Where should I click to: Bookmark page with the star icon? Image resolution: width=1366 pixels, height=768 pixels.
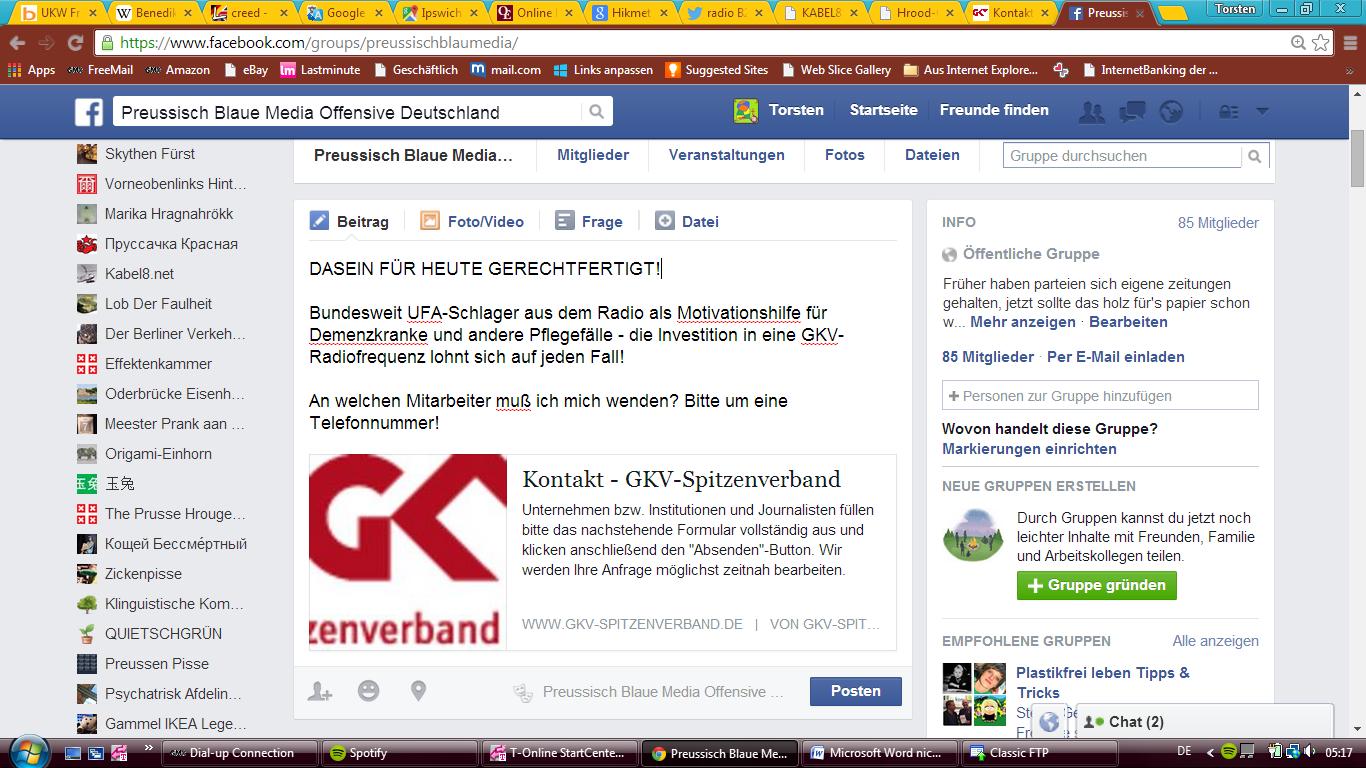[1321, 43]
